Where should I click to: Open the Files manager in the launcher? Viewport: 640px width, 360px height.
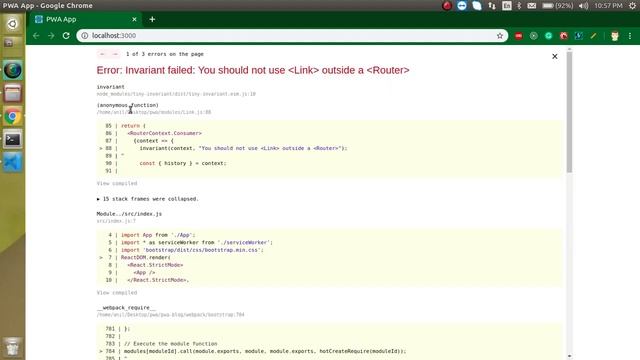(x=12, y=93)
